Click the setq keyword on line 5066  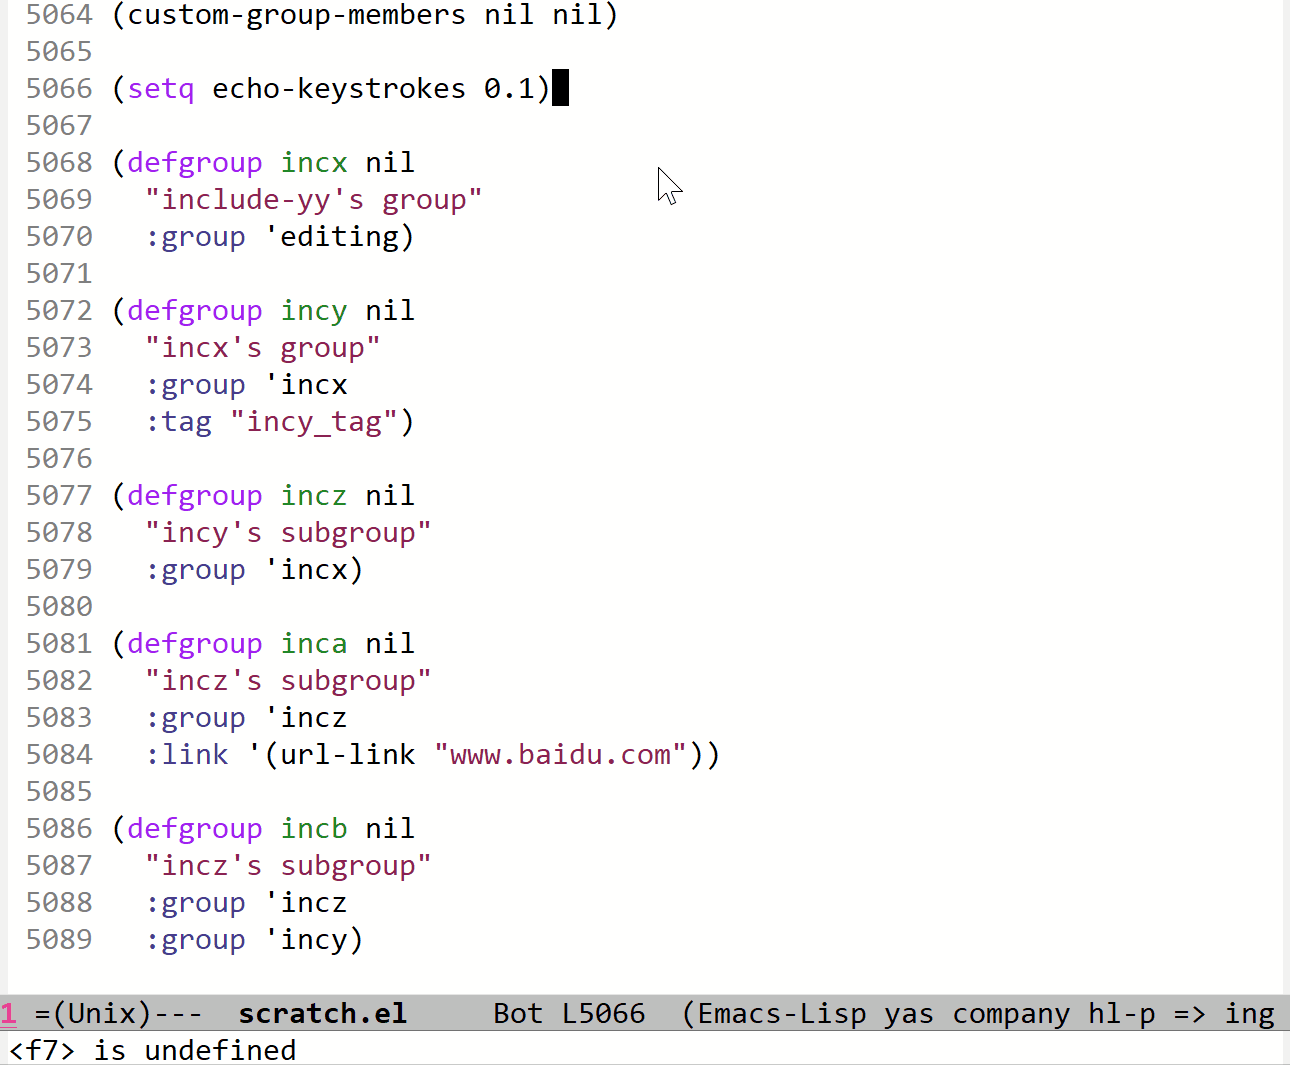tap(160, 88)
